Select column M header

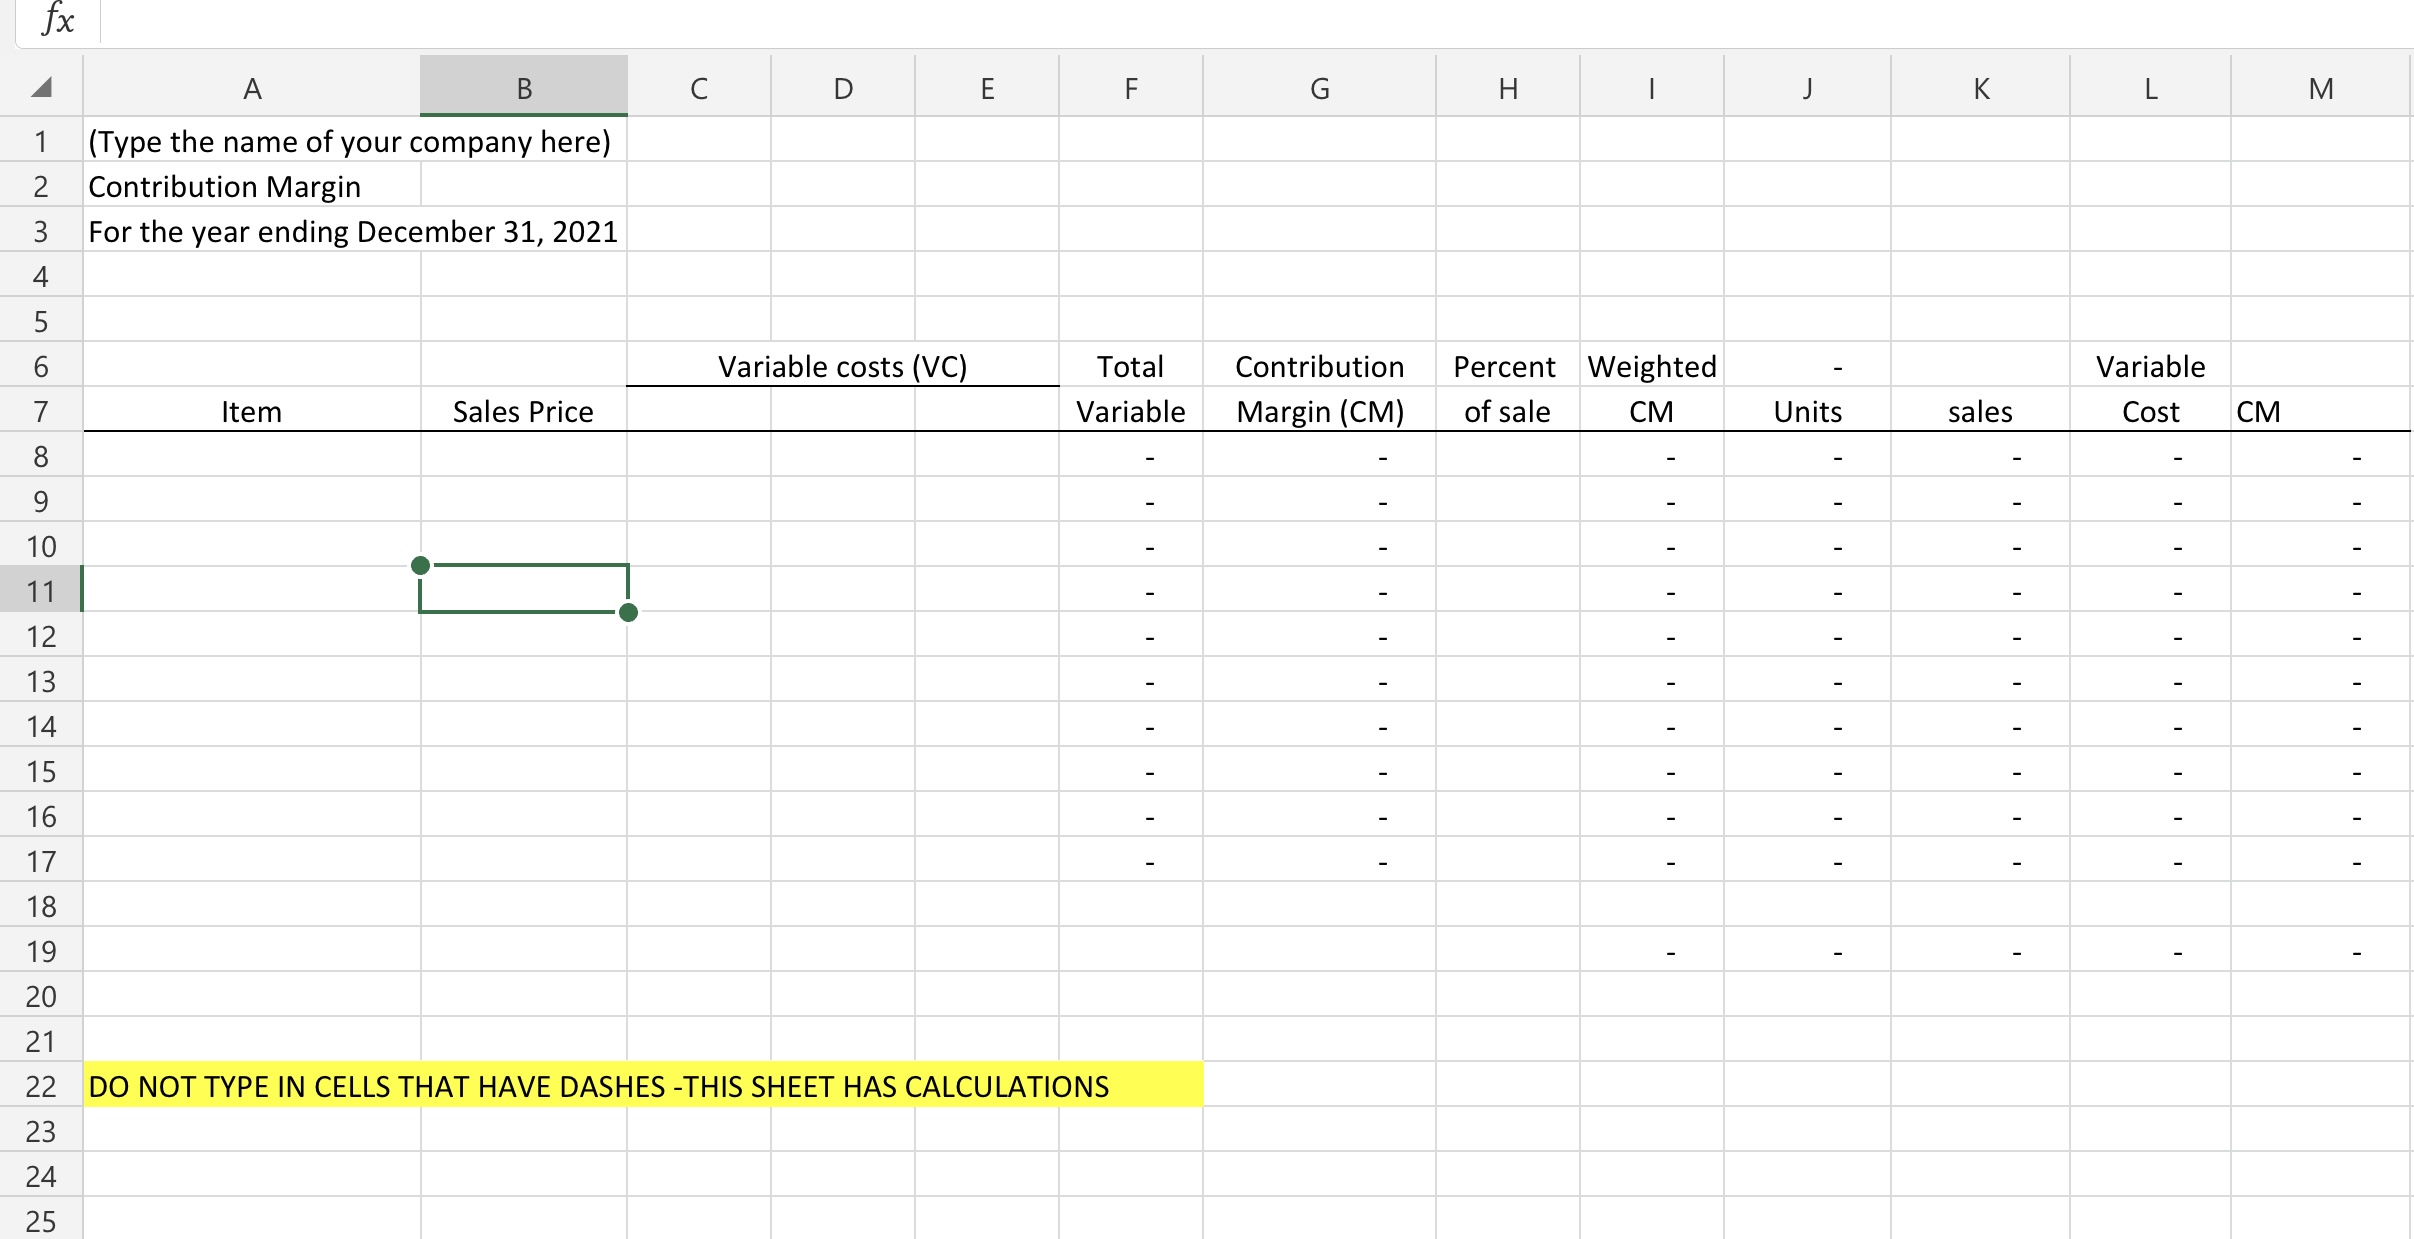click(x=2320, y=88)
